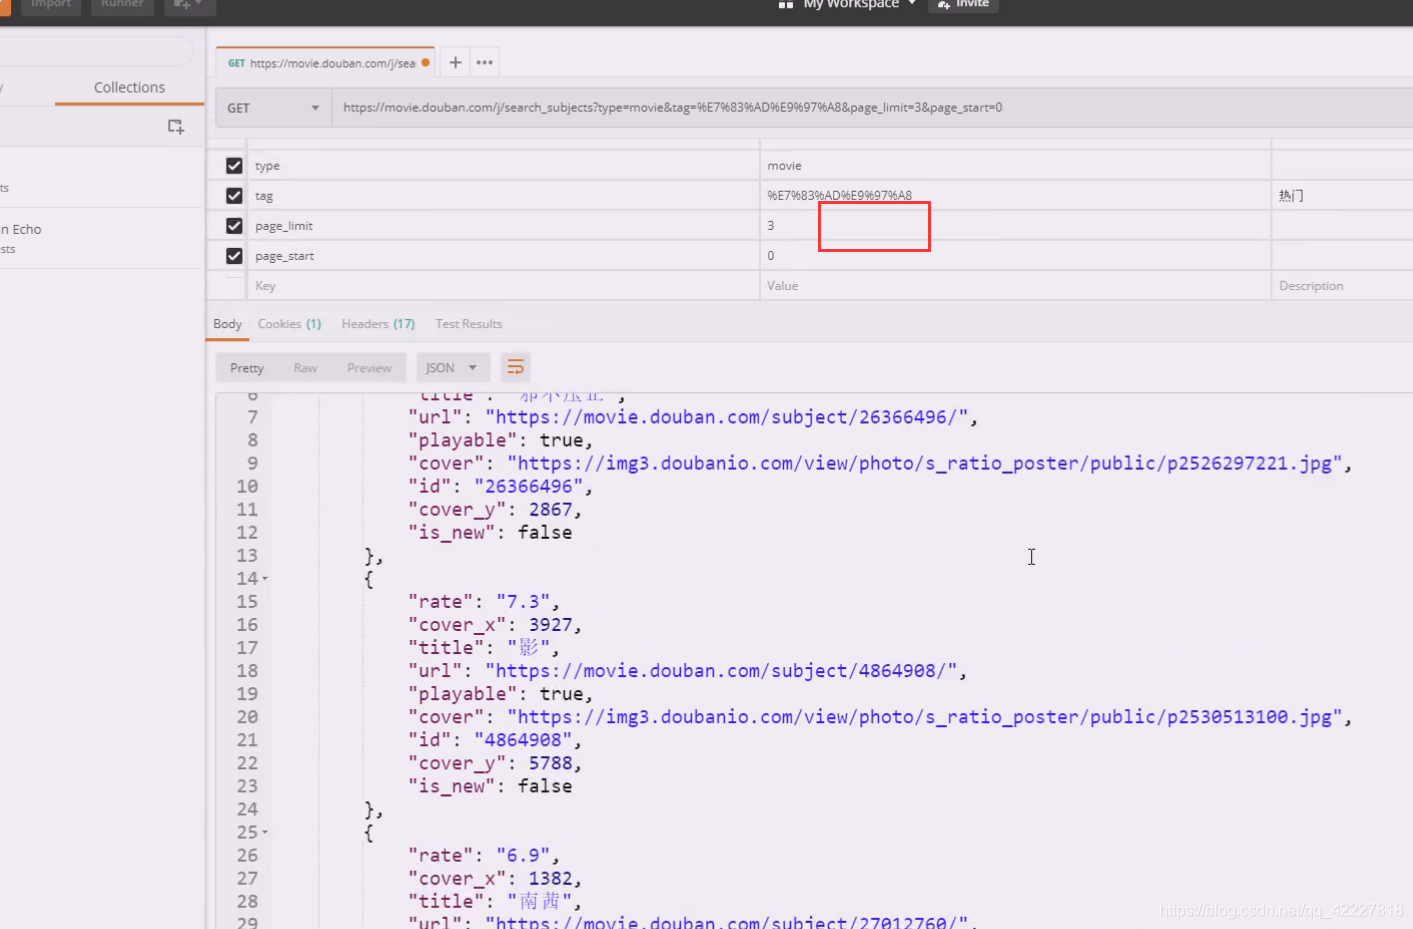Click line number 18 in gutter
This screenshot has height=929, width=1413.
247,671
